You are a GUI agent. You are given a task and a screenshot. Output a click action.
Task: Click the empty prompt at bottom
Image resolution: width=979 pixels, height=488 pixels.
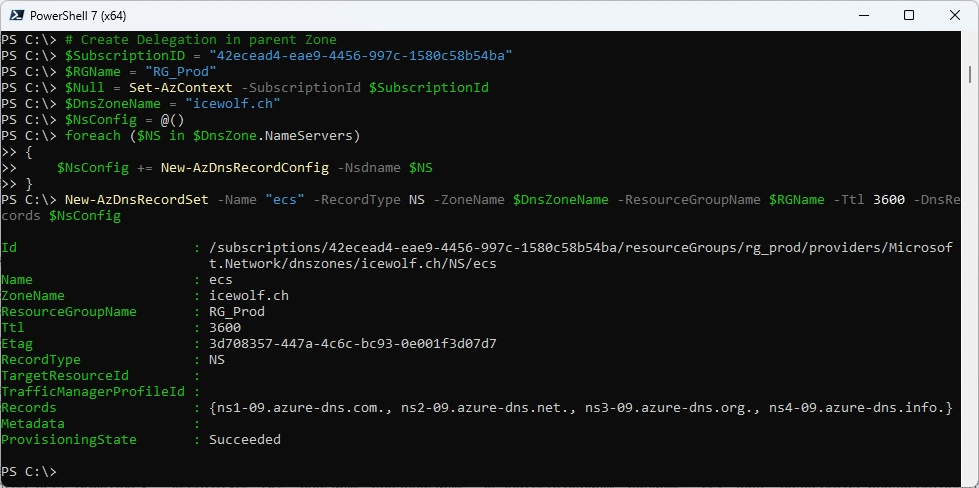point(28,471)
